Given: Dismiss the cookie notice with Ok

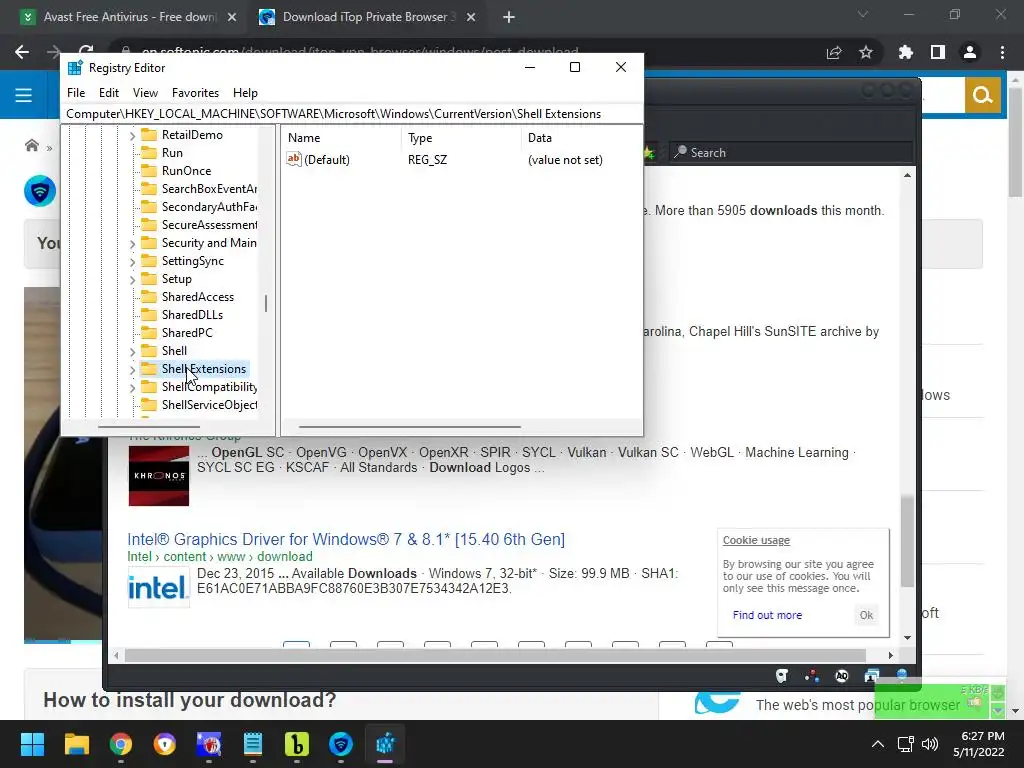Looking at the screenshot, I should point(866,615).
